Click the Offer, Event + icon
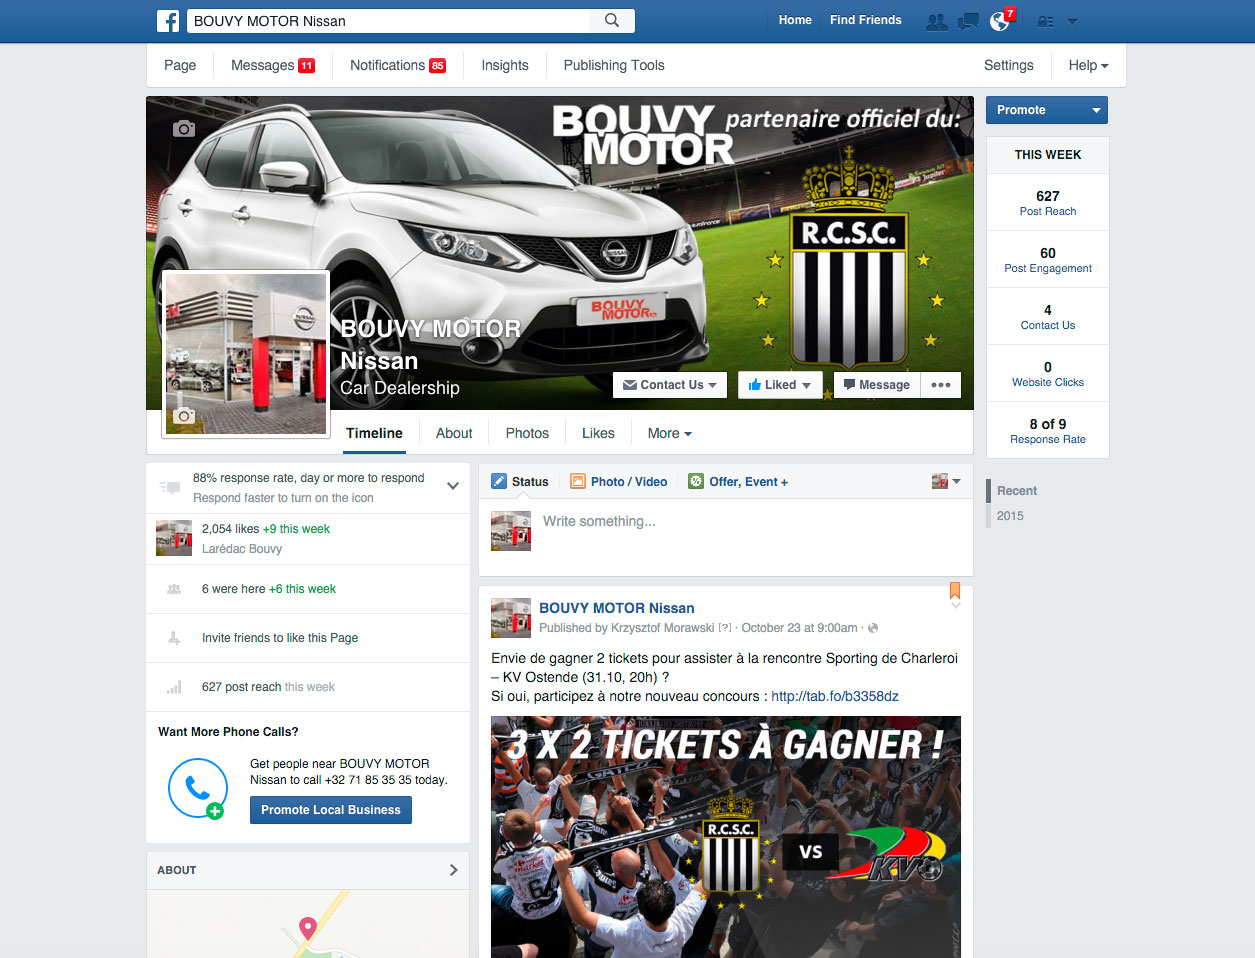 point(696,481)
